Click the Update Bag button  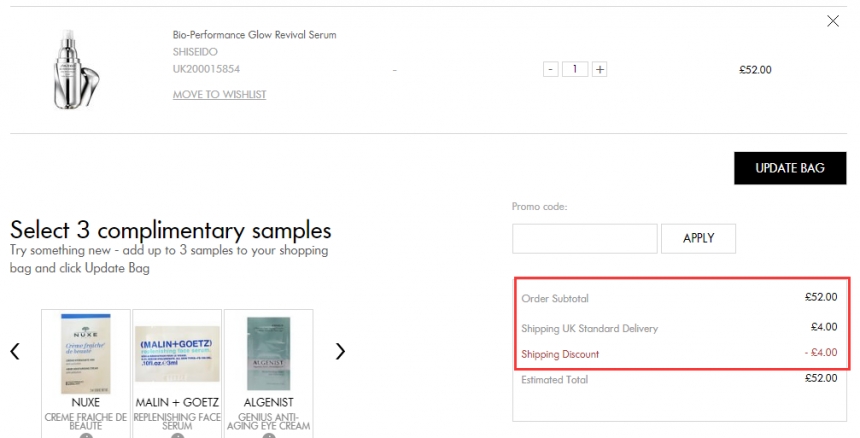coord(790,168)
